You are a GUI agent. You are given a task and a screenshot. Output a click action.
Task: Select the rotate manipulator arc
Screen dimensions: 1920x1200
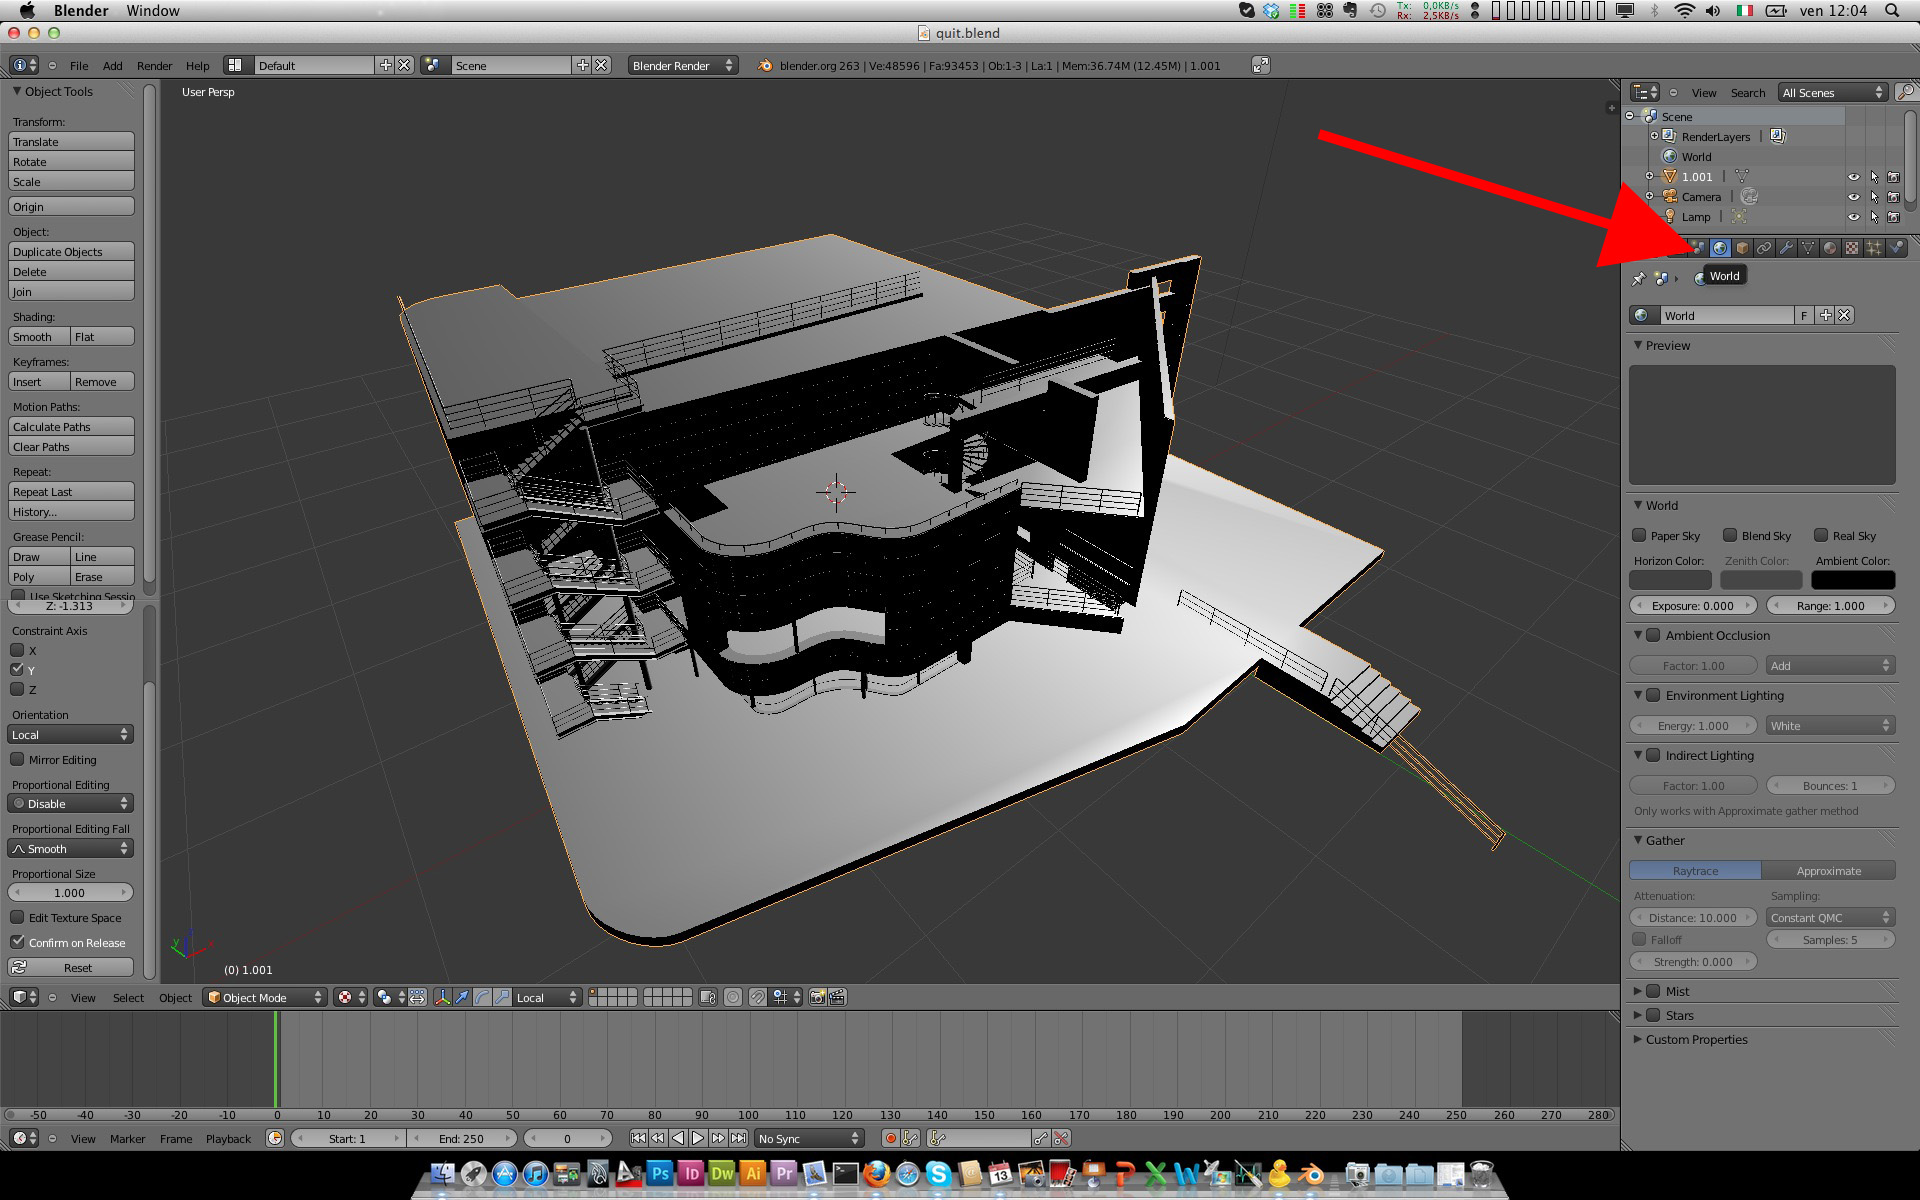coord(482,997)
